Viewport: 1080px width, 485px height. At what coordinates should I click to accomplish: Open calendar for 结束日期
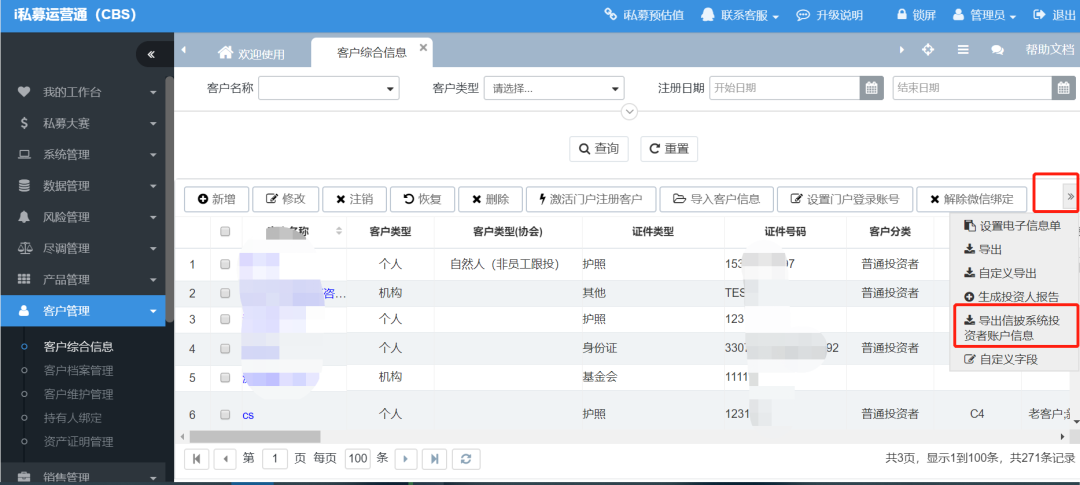(x=1063, y=88)
